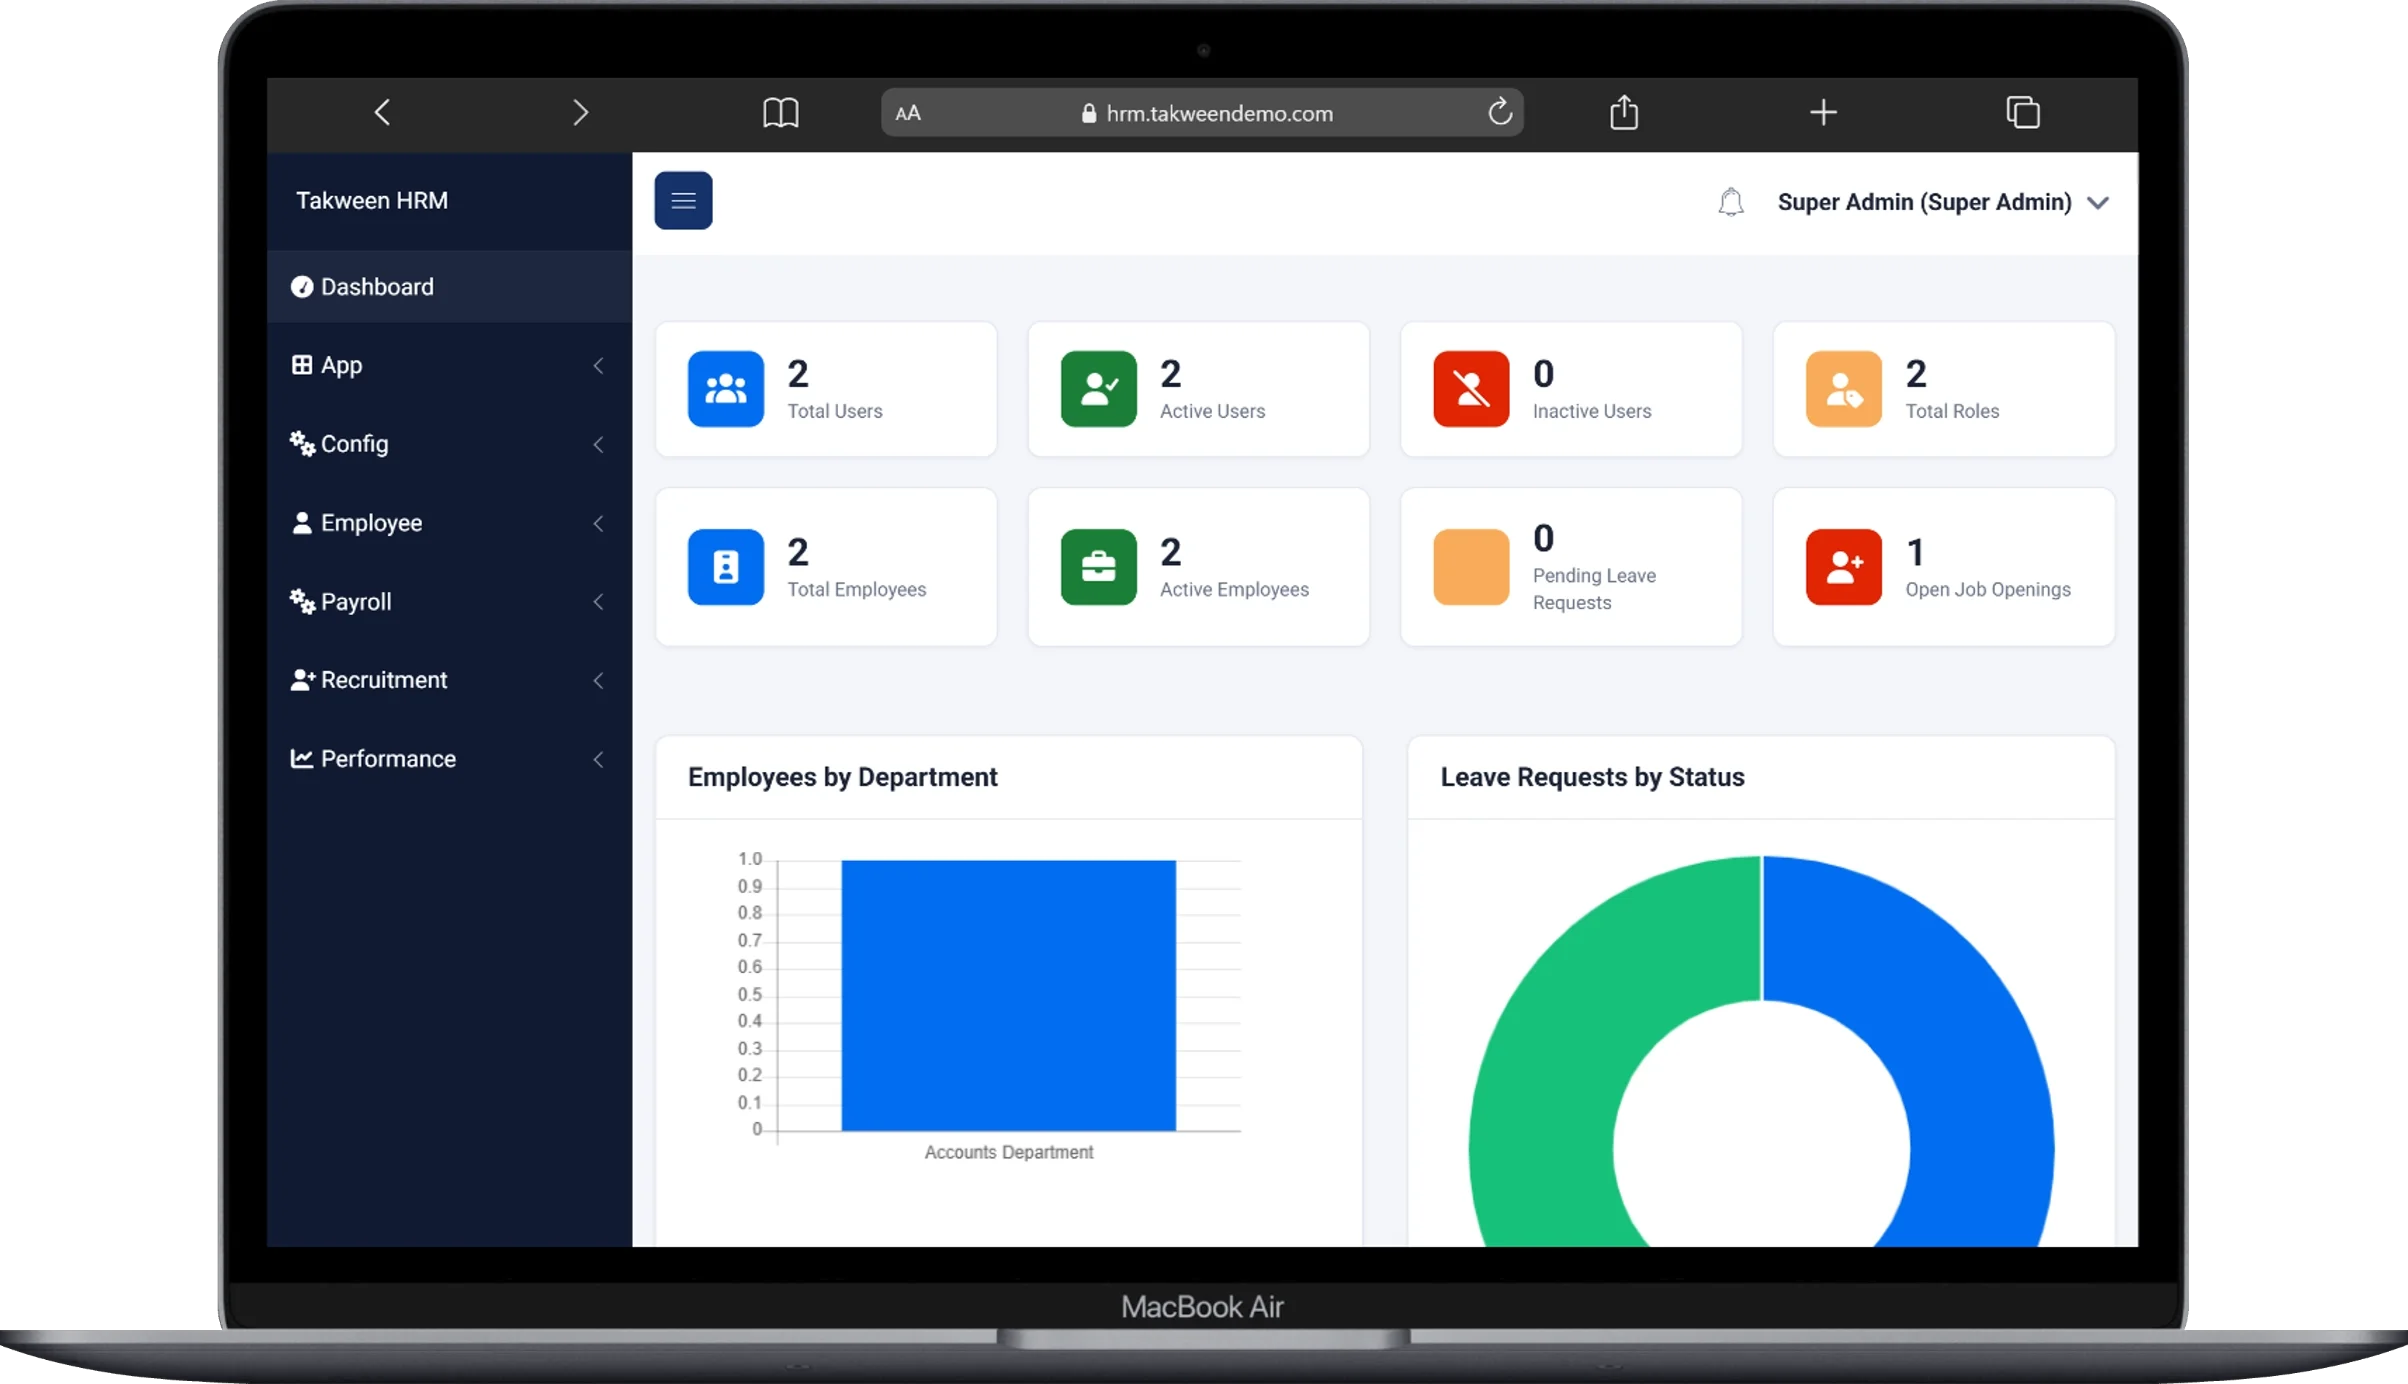Click the red Inactive Users slash icon
The width and height of the screenshot is (2408, 1384).
pos(1470,389)
